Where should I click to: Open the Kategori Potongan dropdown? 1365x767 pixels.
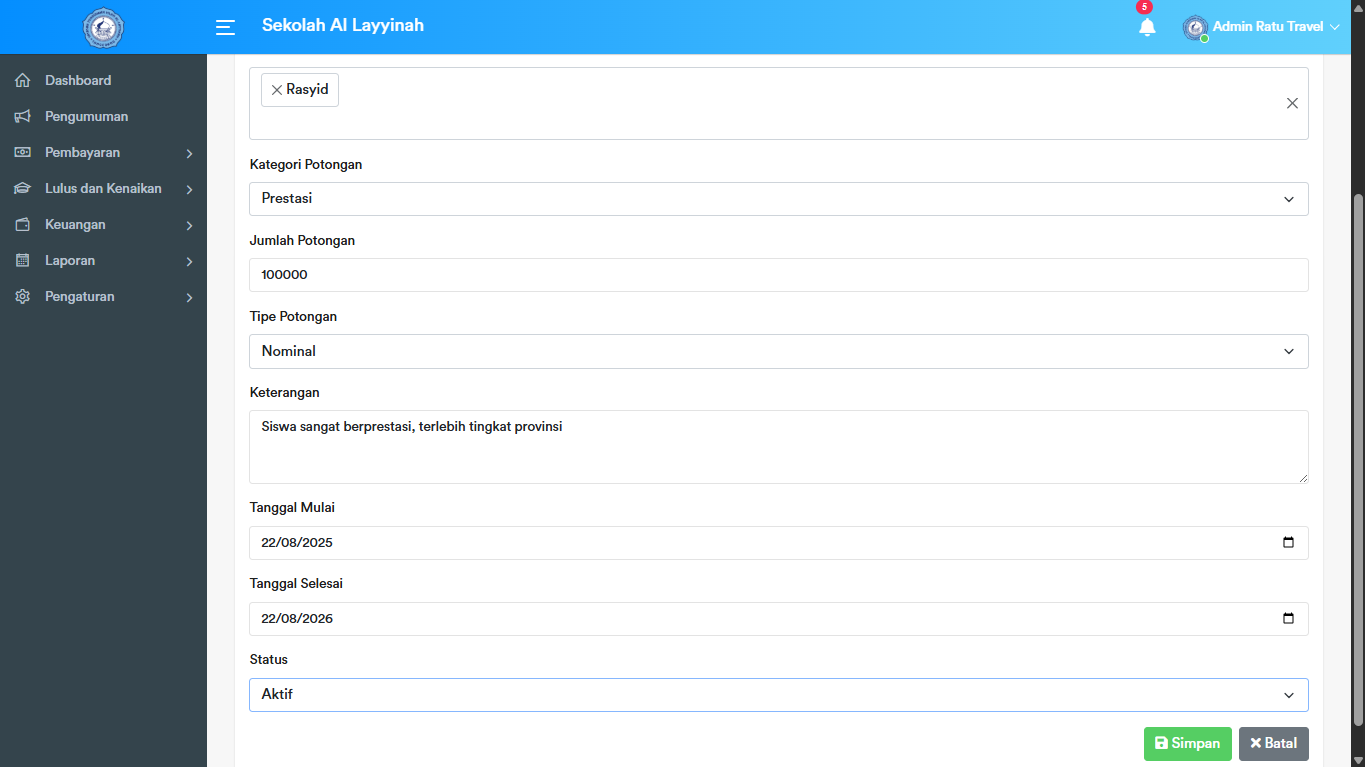(778, 199)
